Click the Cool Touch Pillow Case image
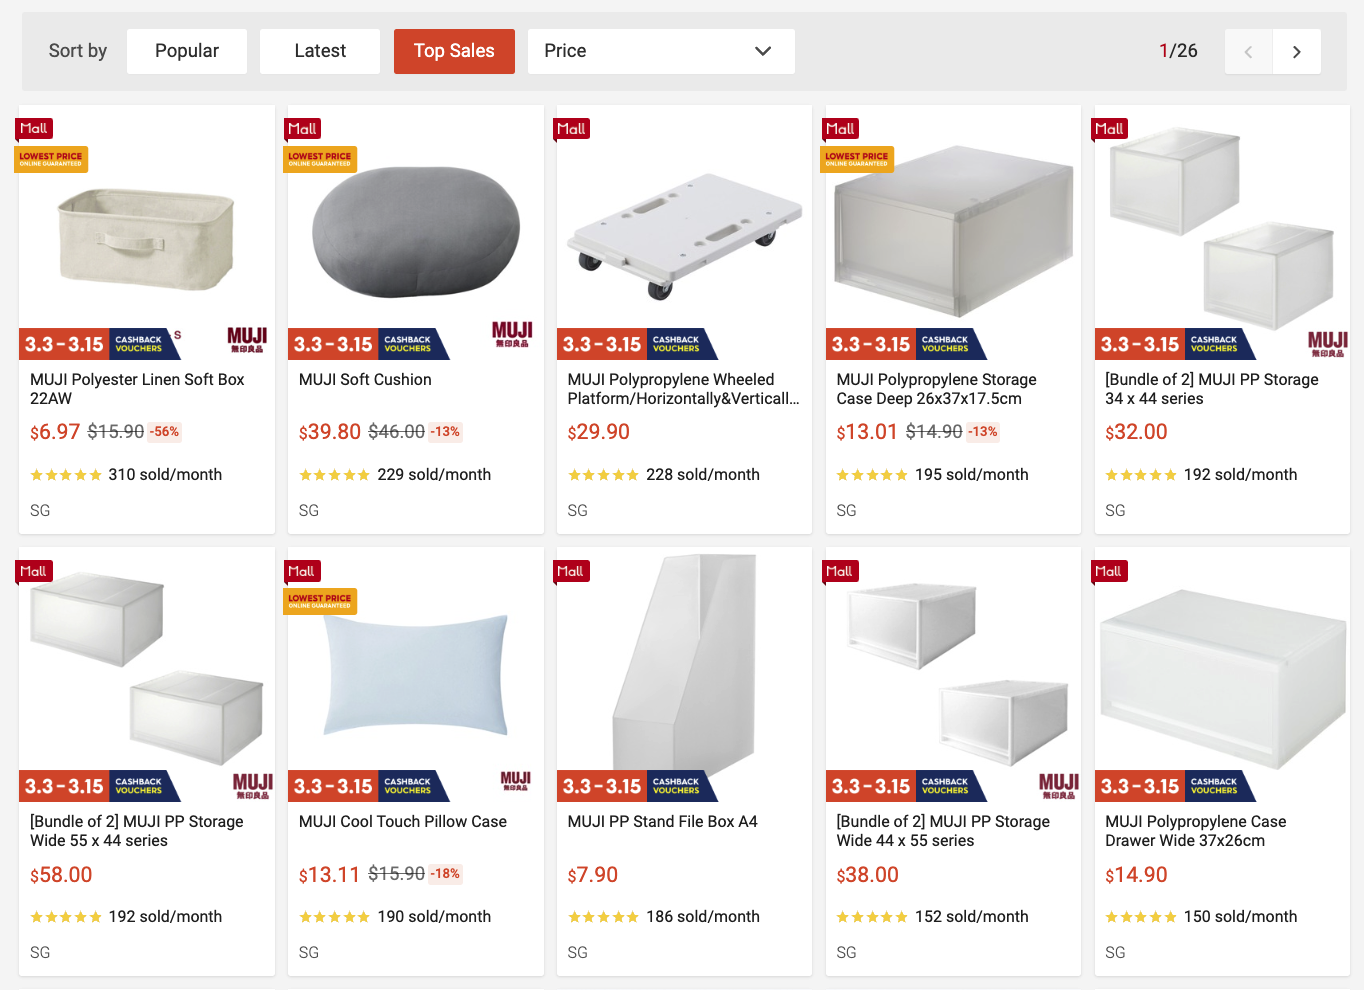Screen dimensions: 1364x990 point(416,675)
